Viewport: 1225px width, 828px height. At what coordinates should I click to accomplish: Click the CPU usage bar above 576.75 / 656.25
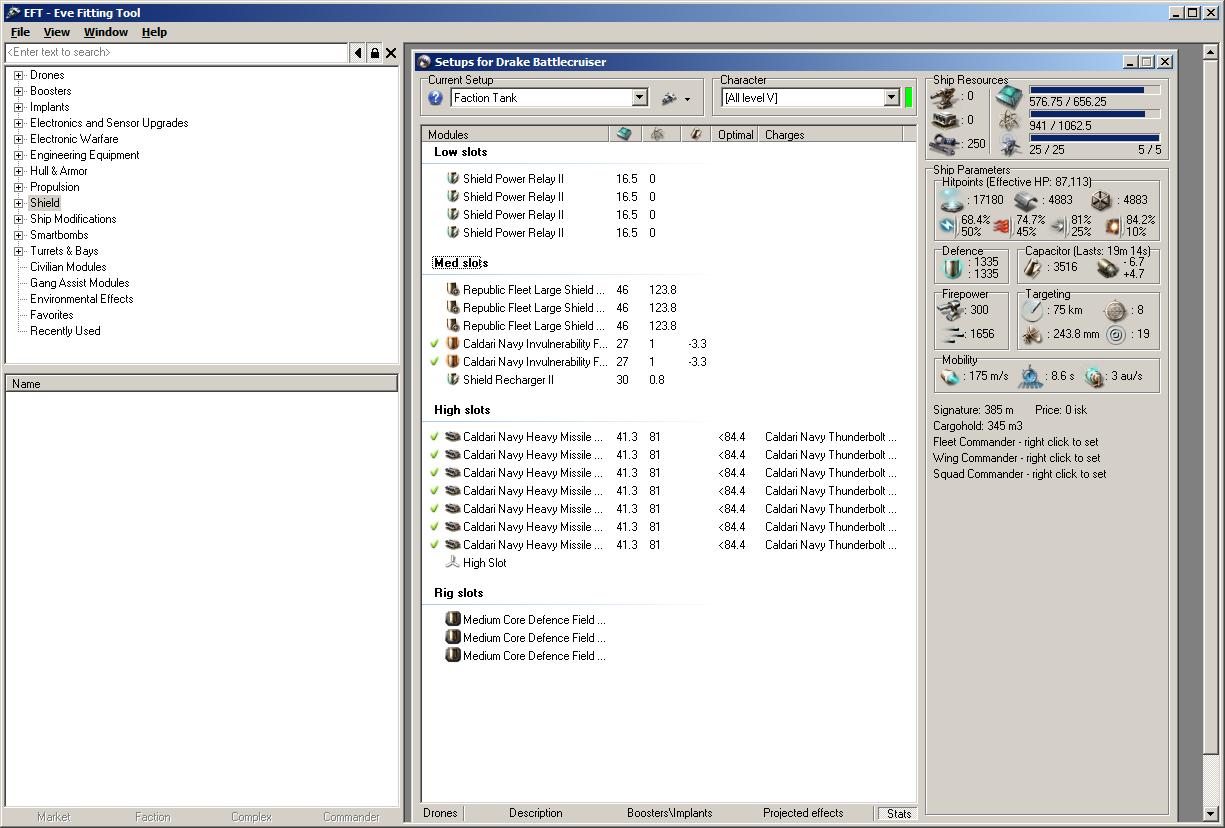click(x=1095, y=90)
